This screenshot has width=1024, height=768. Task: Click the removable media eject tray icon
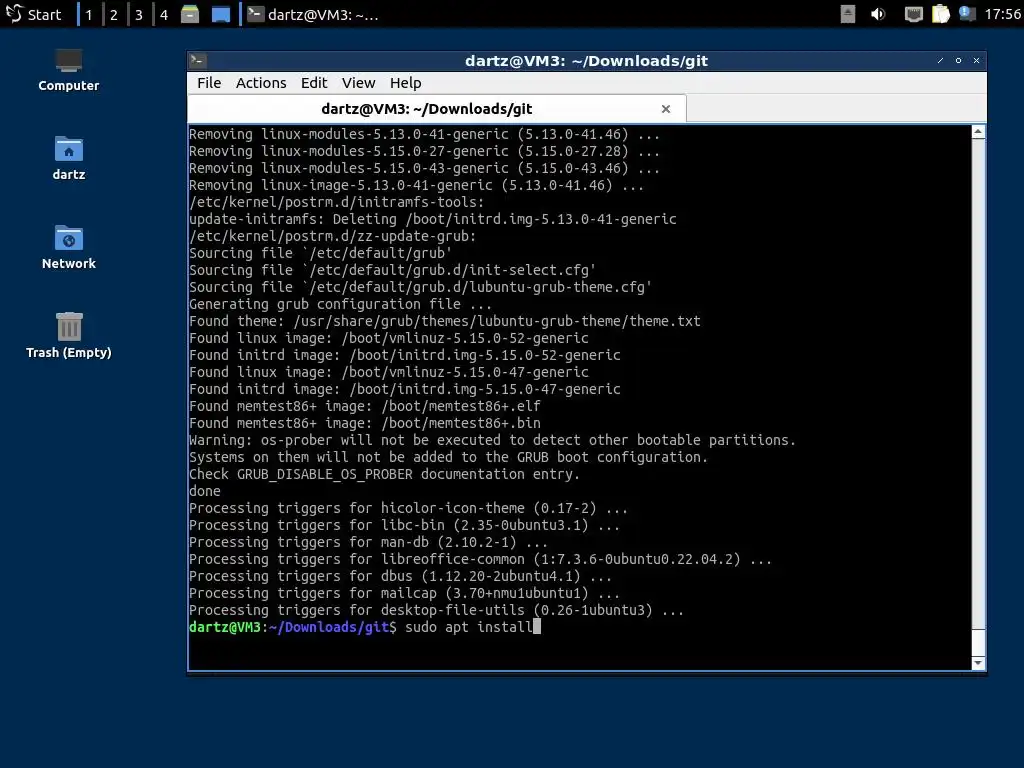tap(848, 14)
